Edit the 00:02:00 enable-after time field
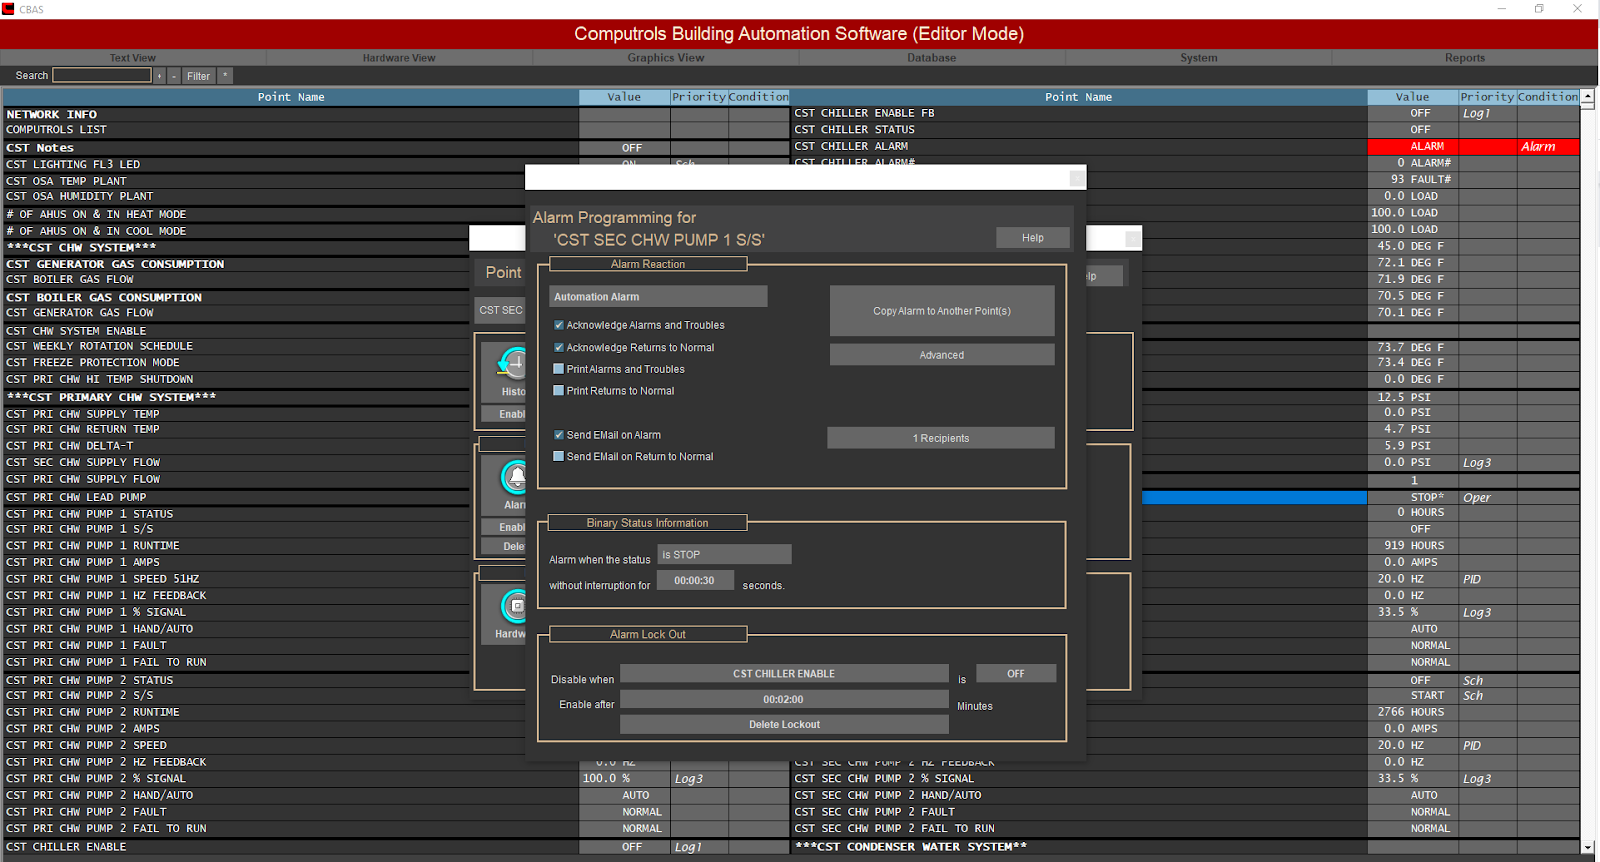Image resolution: width=1600 pixels, height=862 pixels. [784, 699]
